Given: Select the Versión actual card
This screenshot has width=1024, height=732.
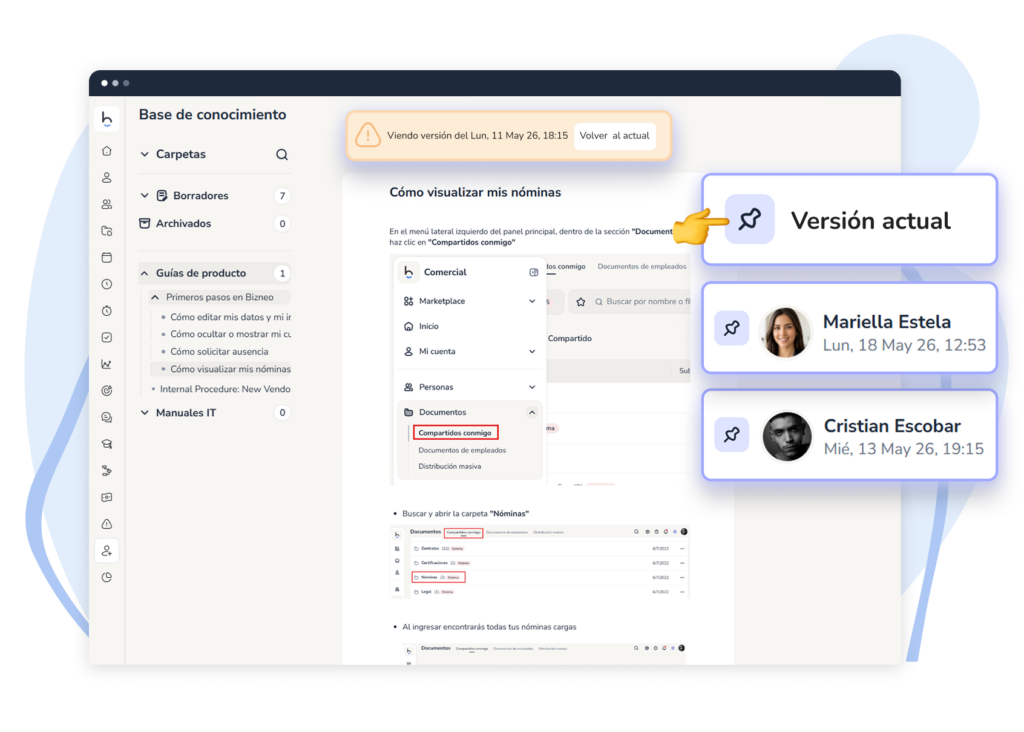Looking at the screenshot, I should [x=850, y=219].
